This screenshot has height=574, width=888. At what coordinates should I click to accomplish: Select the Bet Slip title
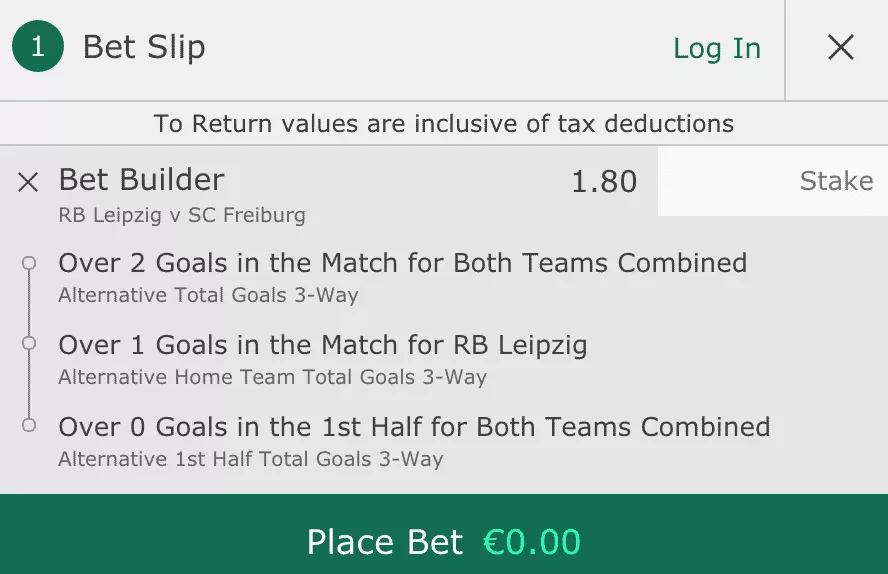144,48
